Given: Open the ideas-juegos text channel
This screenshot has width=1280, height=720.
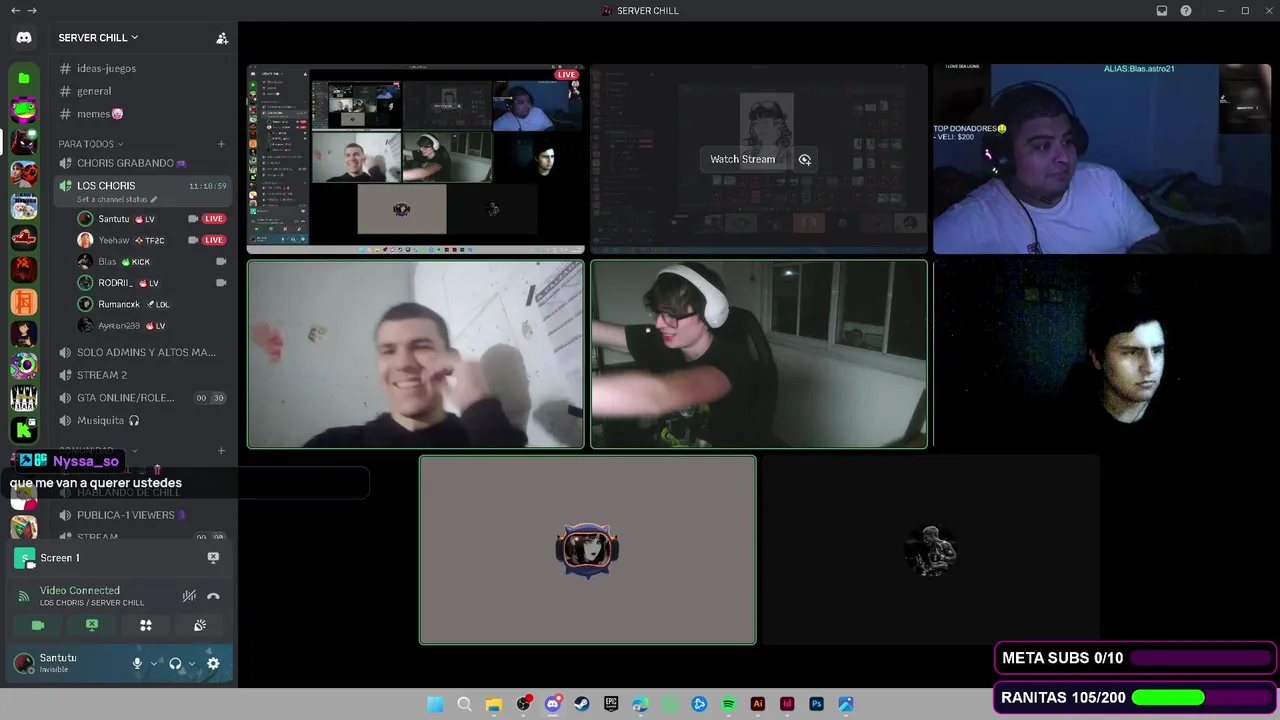Looking at the screenshot, I should [x=142, y=69].
